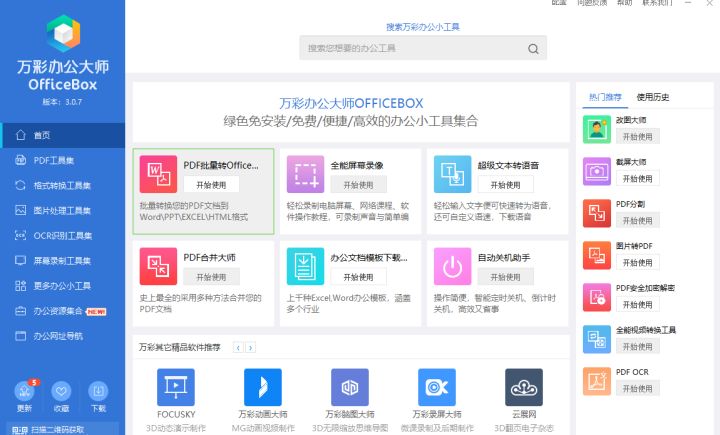
Task: Click the OfficeBox cube logo
Action: click(63, 33)
